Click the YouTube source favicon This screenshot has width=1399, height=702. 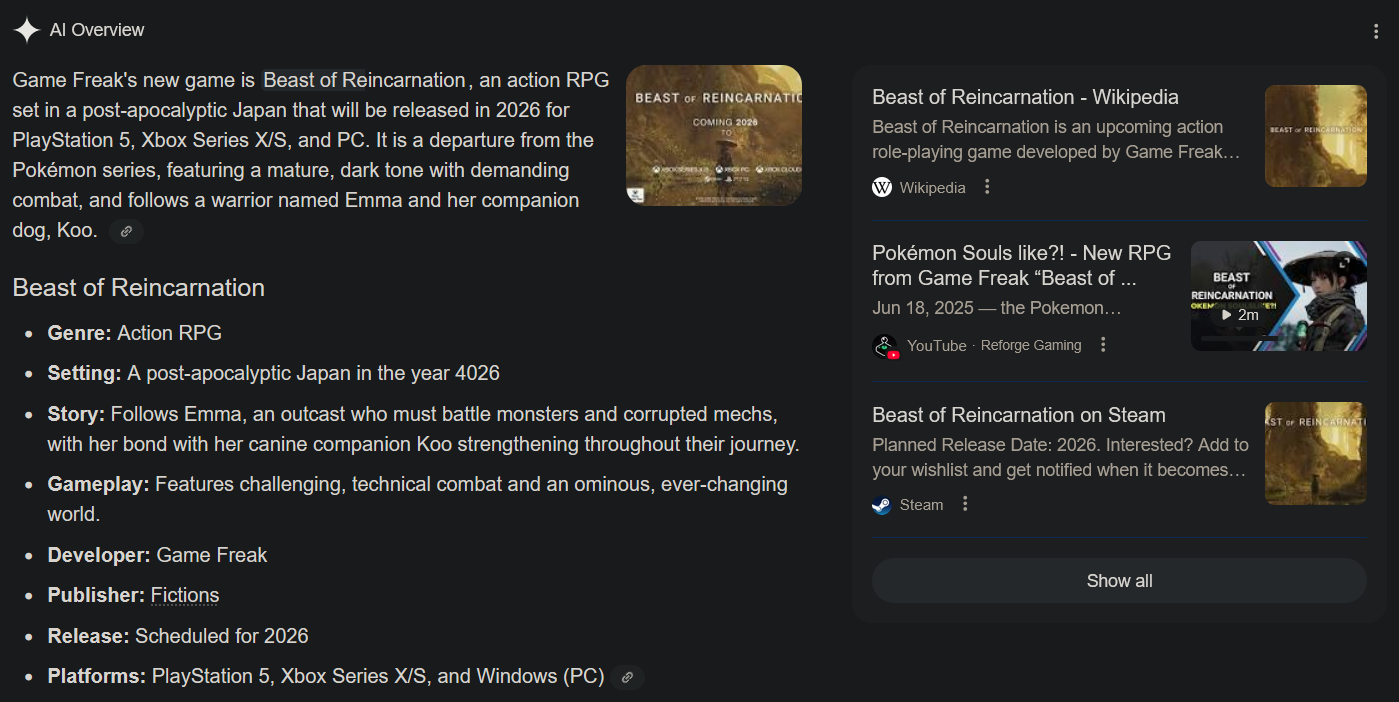(x=885, y=346)
